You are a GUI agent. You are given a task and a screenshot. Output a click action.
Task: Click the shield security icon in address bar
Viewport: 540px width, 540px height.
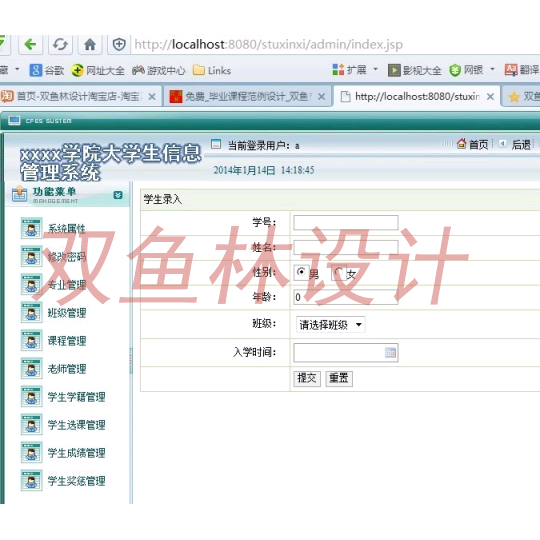(119, 44)
